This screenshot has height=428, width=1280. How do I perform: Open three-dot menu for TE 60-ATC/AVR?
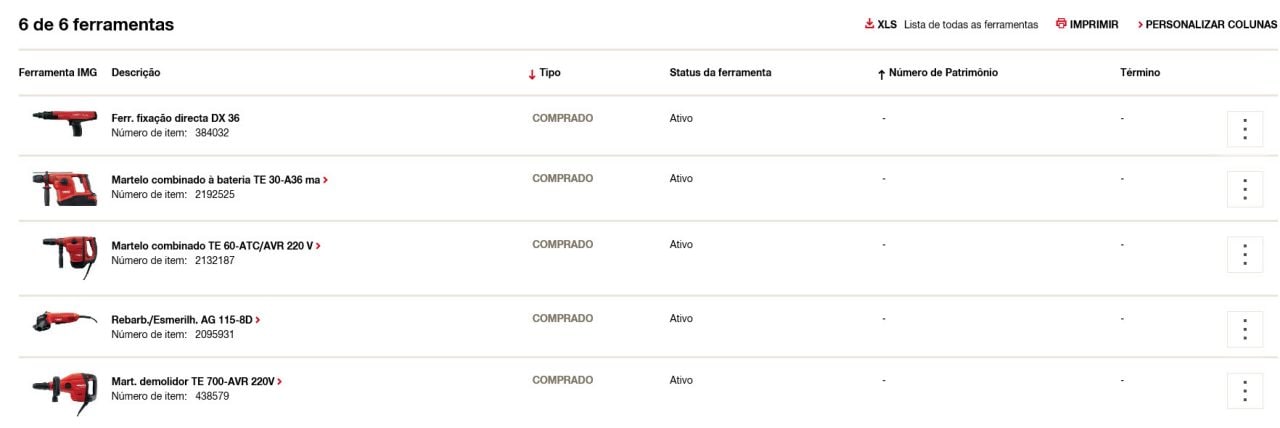pos(1244,255)
